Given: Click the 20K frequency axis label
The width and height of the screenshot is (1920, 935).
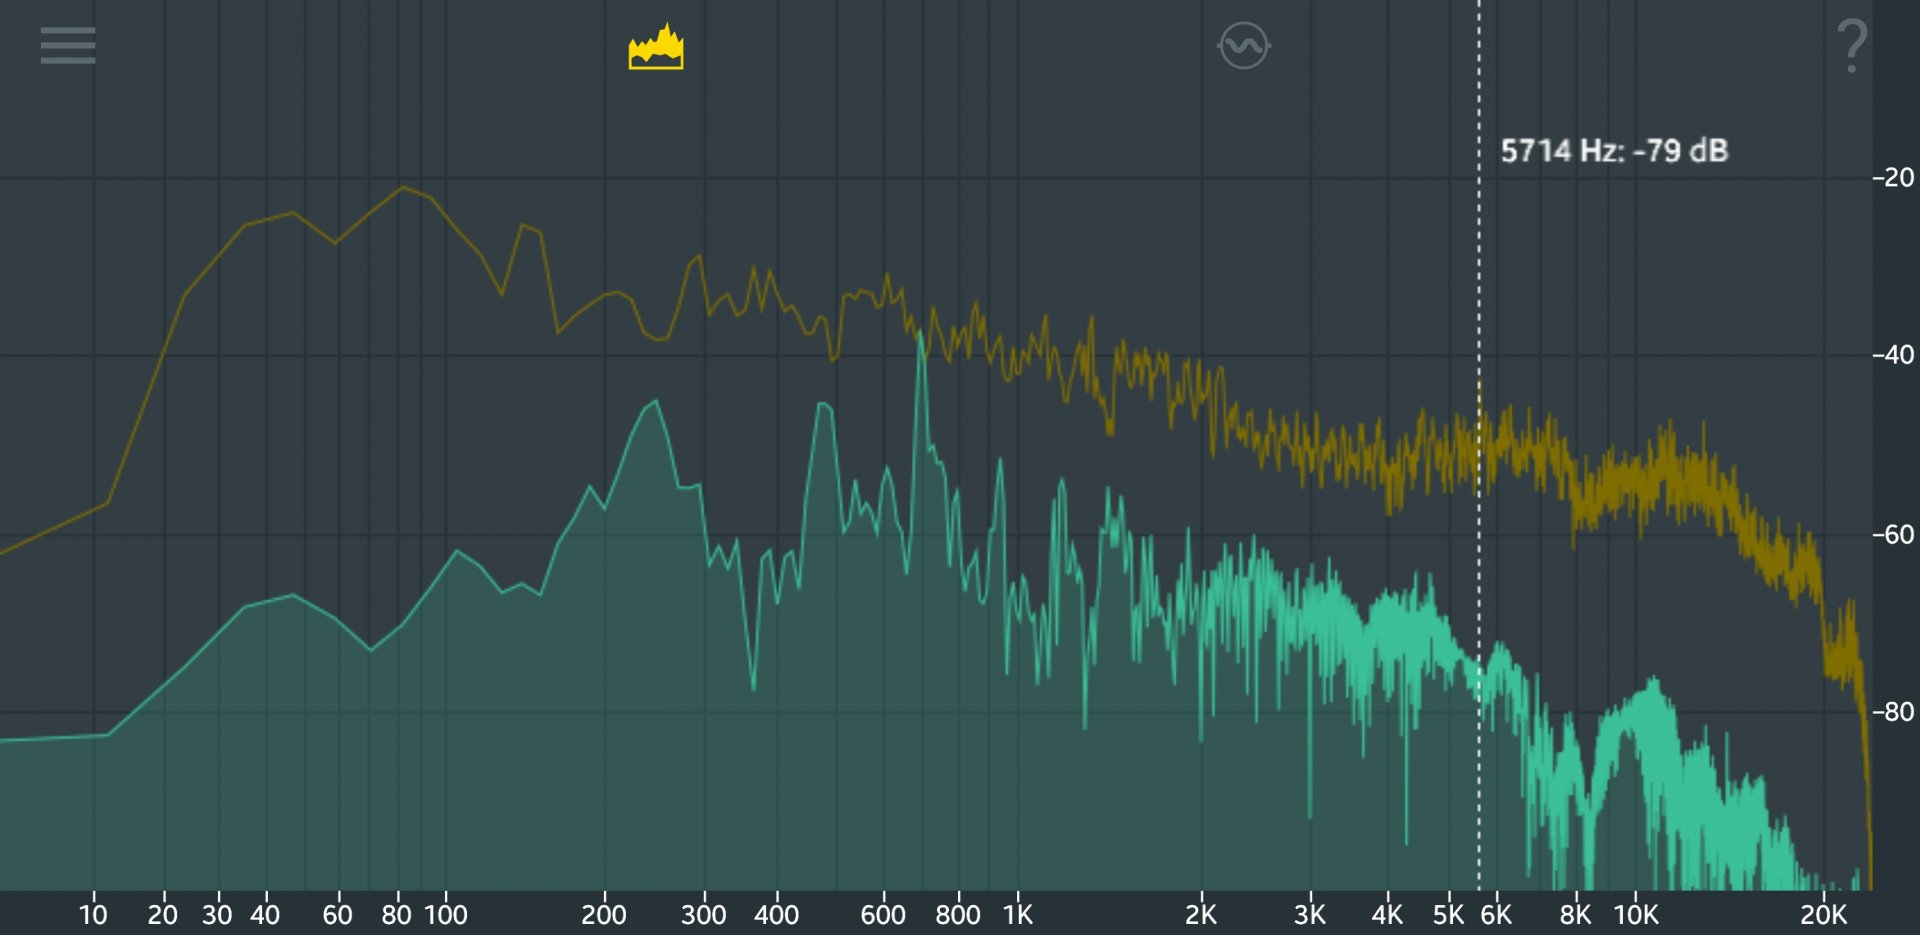Looking at the screenshot, I should point(1823,914).
